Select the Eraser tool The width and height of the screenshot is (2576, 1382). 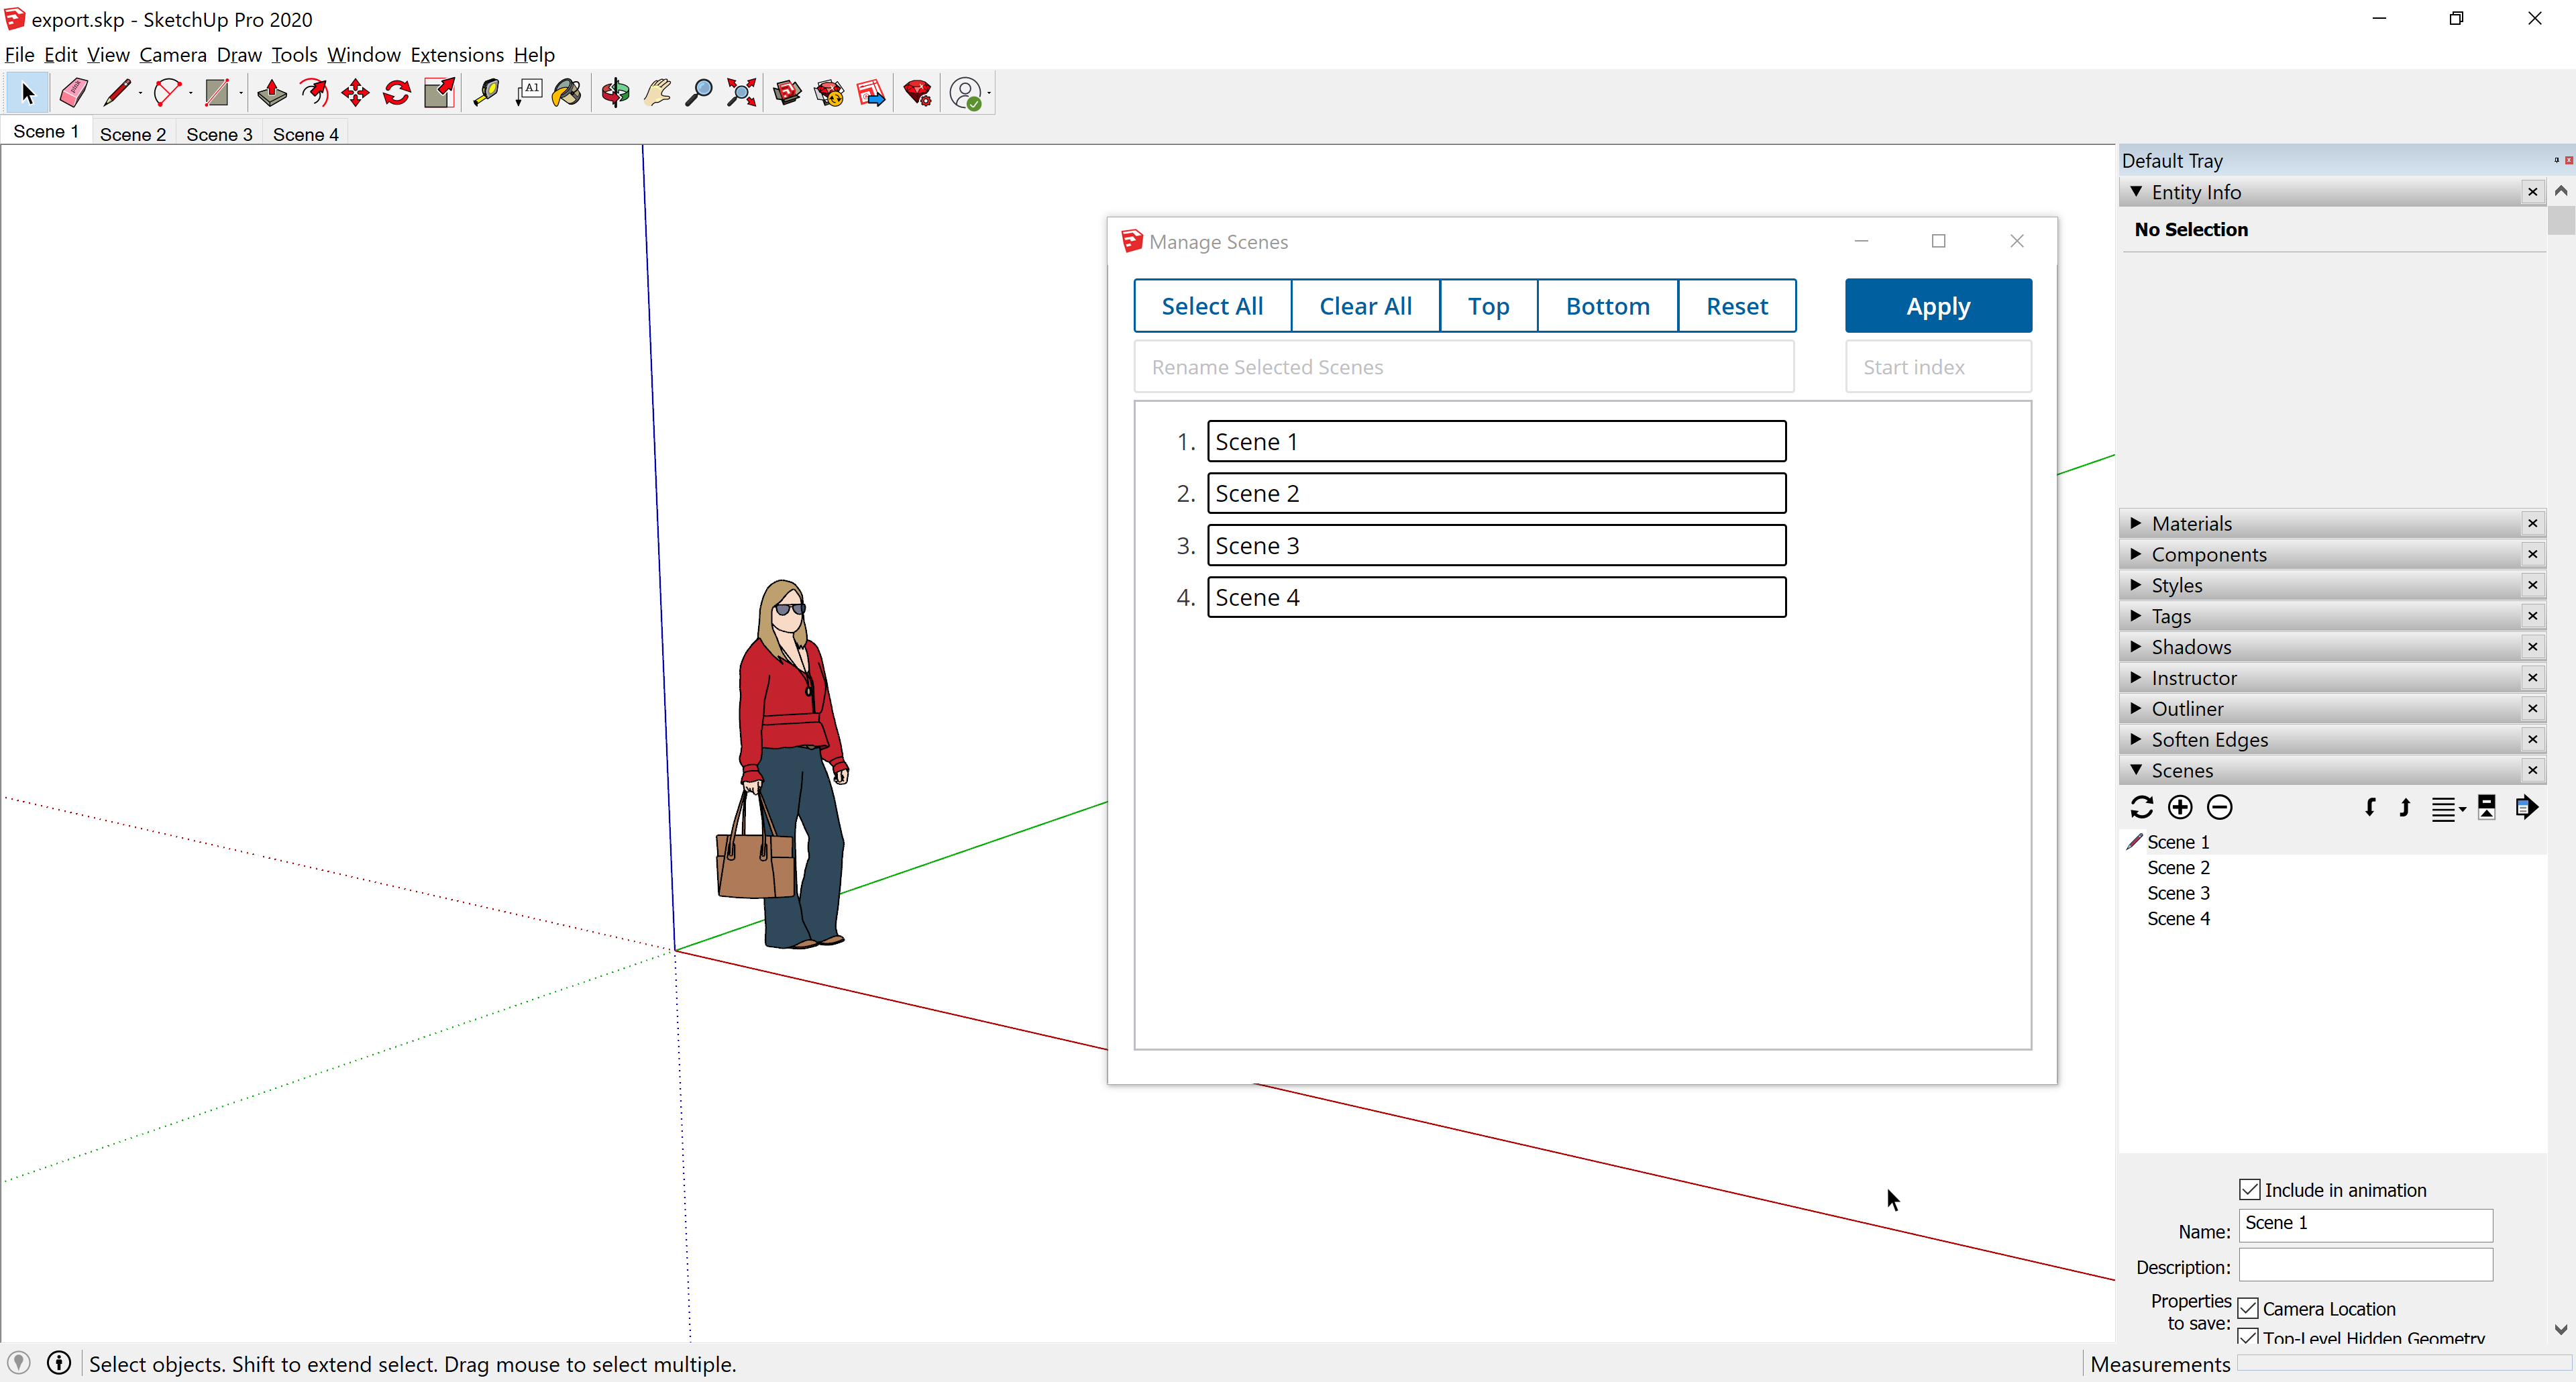[73, 93]
